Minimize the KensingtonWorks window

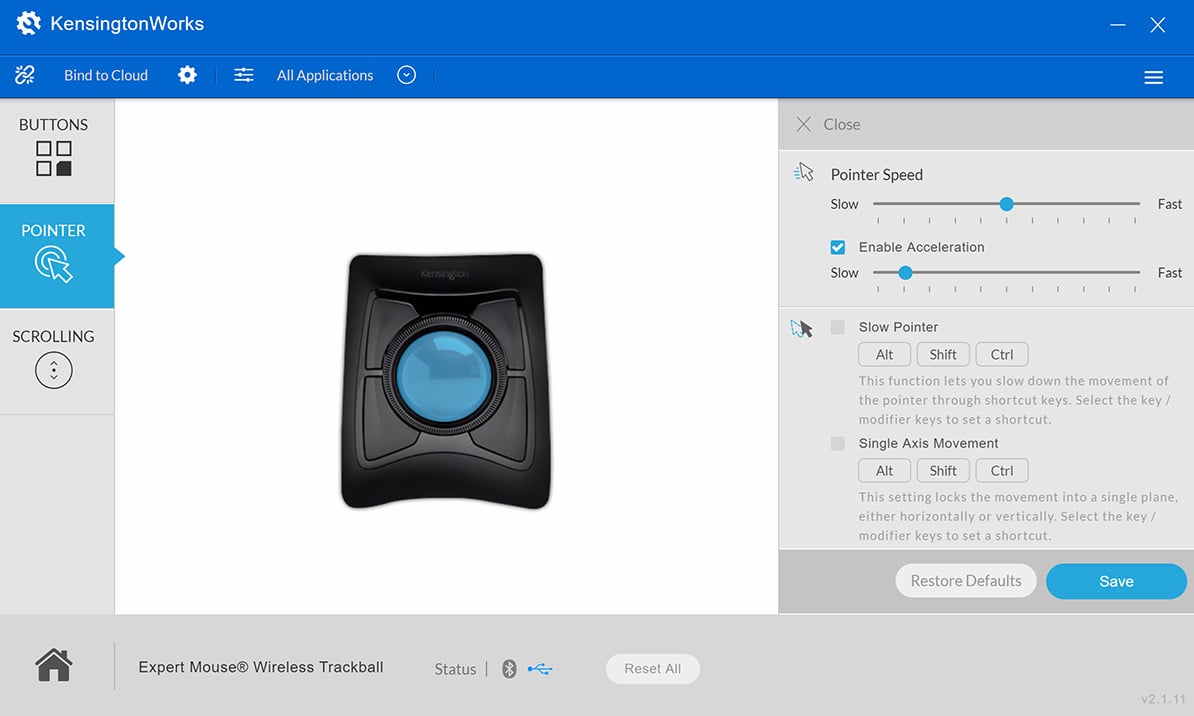1118,25
